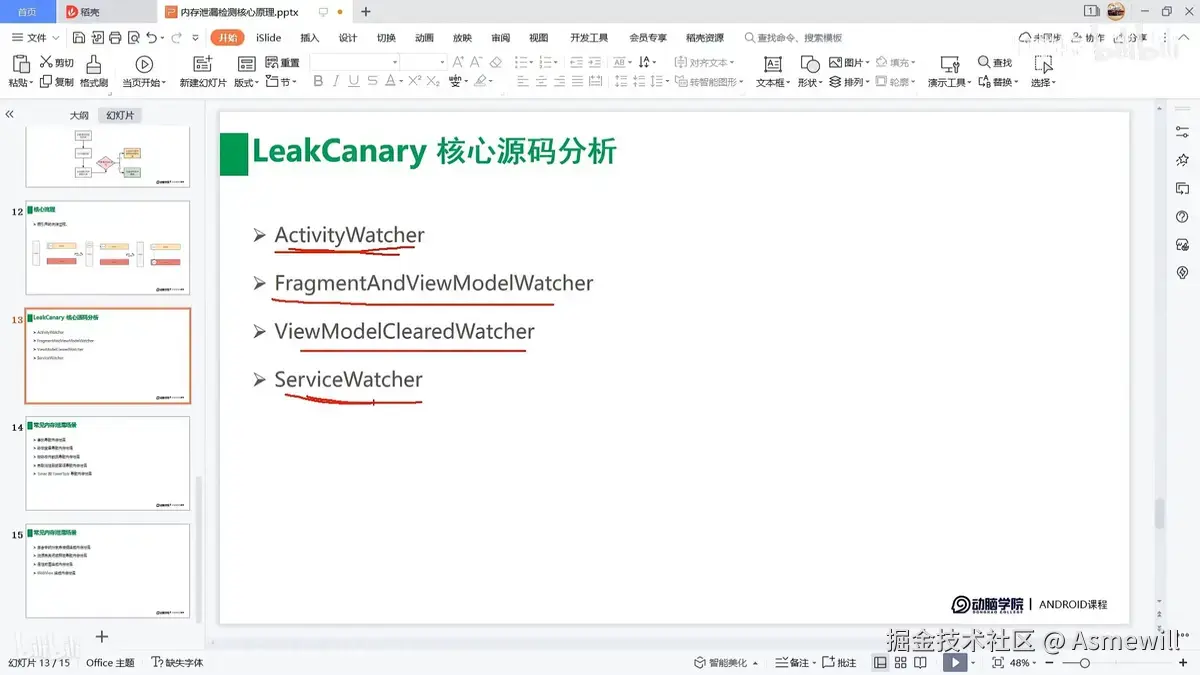Image resolution: width=1200 pixels, height=675 pixels.
Task: Click the Print icon in quick access toolbar
Action: click(x=114, y=38)
